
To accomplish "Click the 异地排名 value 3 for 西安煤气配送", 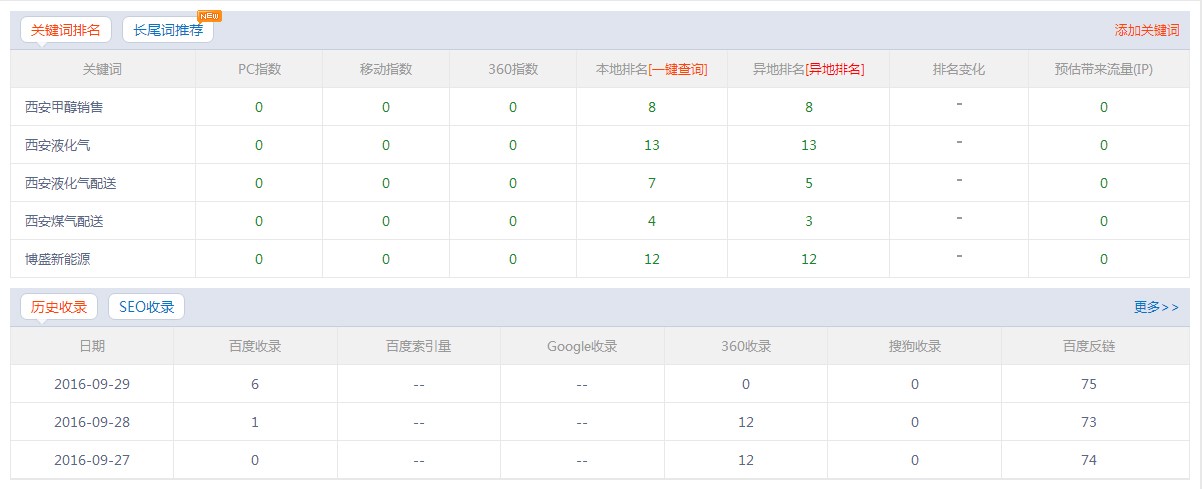I will point(809,221).
